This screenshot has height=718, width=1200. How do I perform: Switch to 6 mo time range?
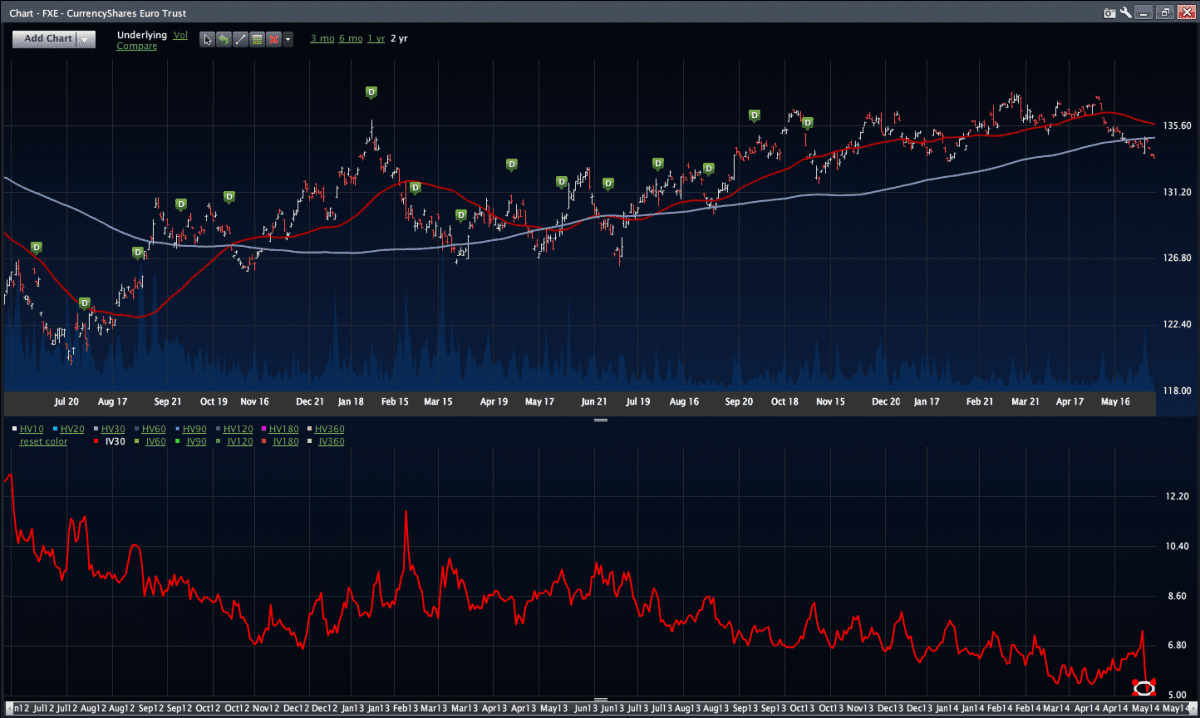point(349,38)
